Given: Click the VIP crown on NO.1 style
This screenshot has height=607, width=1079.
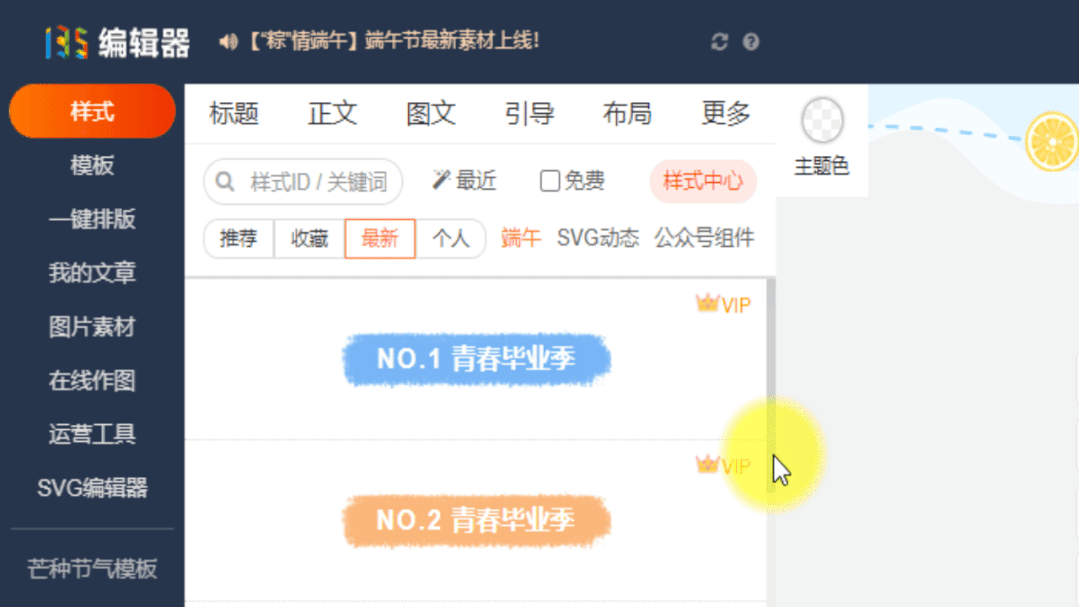Looking at the screenshot, I should tap(707, 303).
